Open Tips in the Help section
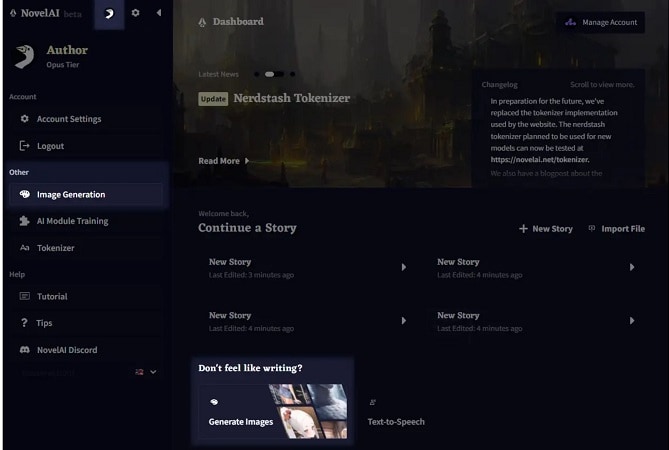 point(85,323)
